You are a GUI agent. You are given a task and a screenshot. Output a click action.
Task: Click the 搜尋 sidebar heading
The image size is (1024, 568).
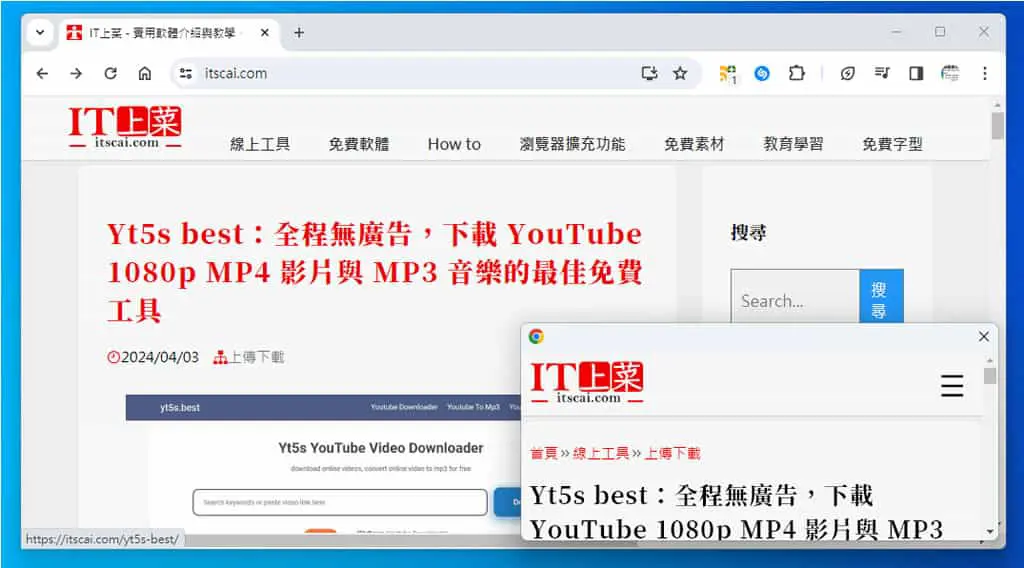748,232
